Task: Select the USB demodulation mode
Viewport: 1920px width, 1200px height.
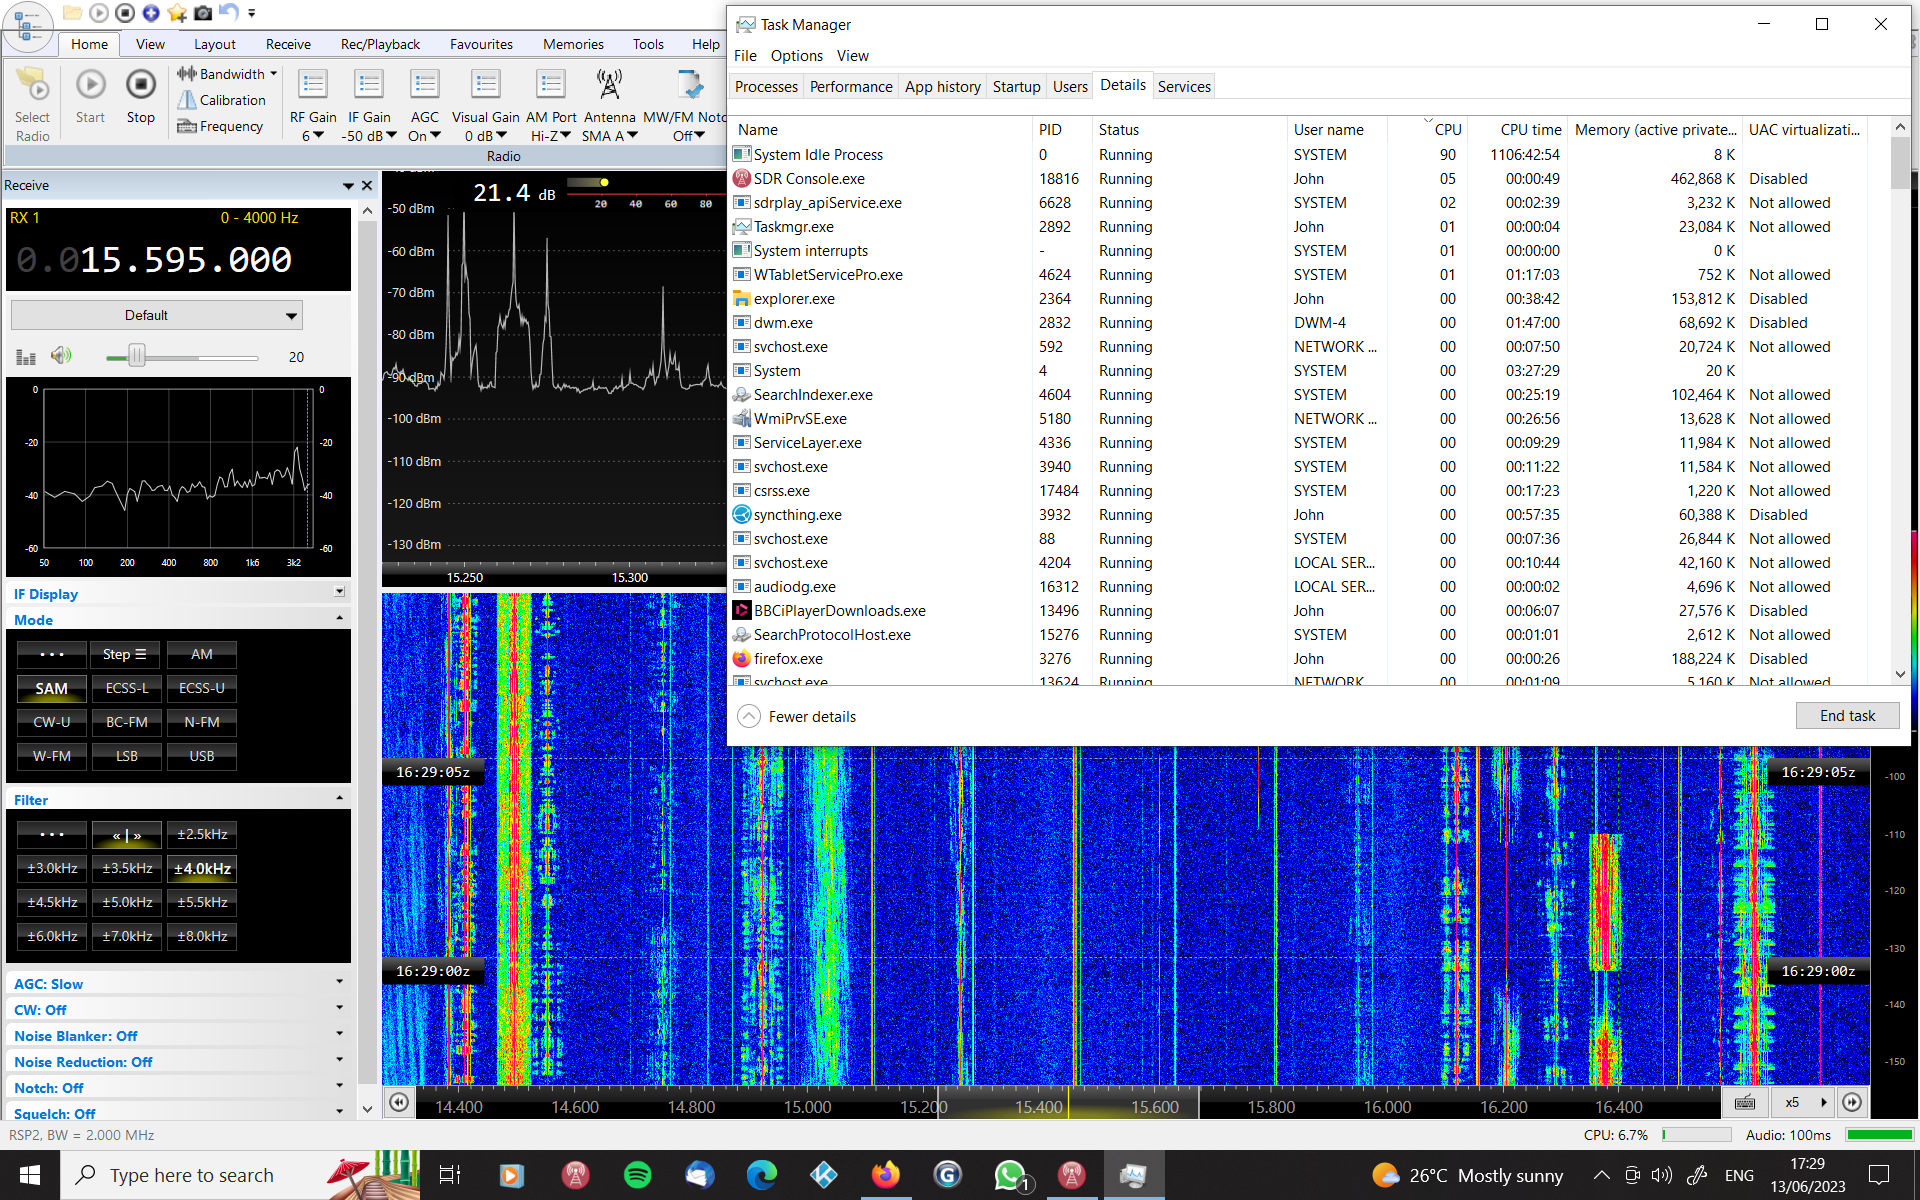Action: click(x=202, y=756)
